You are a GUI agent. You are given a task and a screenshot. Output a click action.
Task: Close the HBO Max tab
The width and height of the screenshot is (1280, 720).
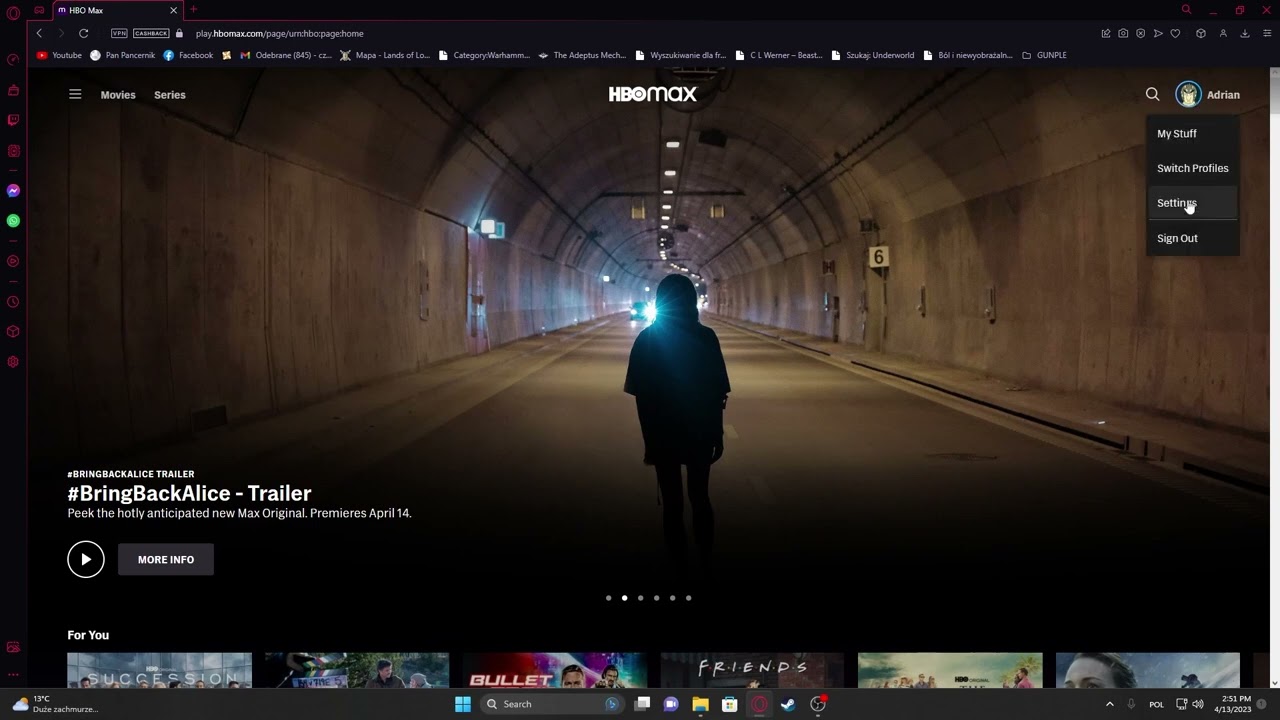173,10
